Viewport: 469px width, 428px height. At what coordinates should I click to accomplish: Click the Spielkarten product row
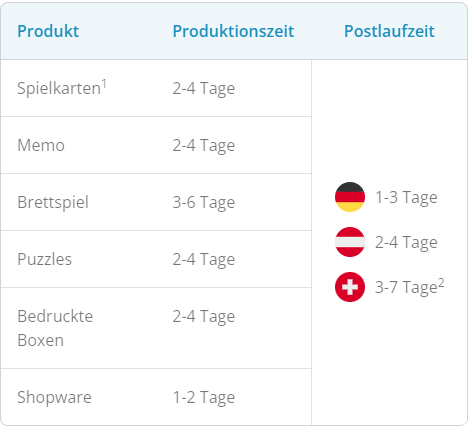tap(156, 88)
